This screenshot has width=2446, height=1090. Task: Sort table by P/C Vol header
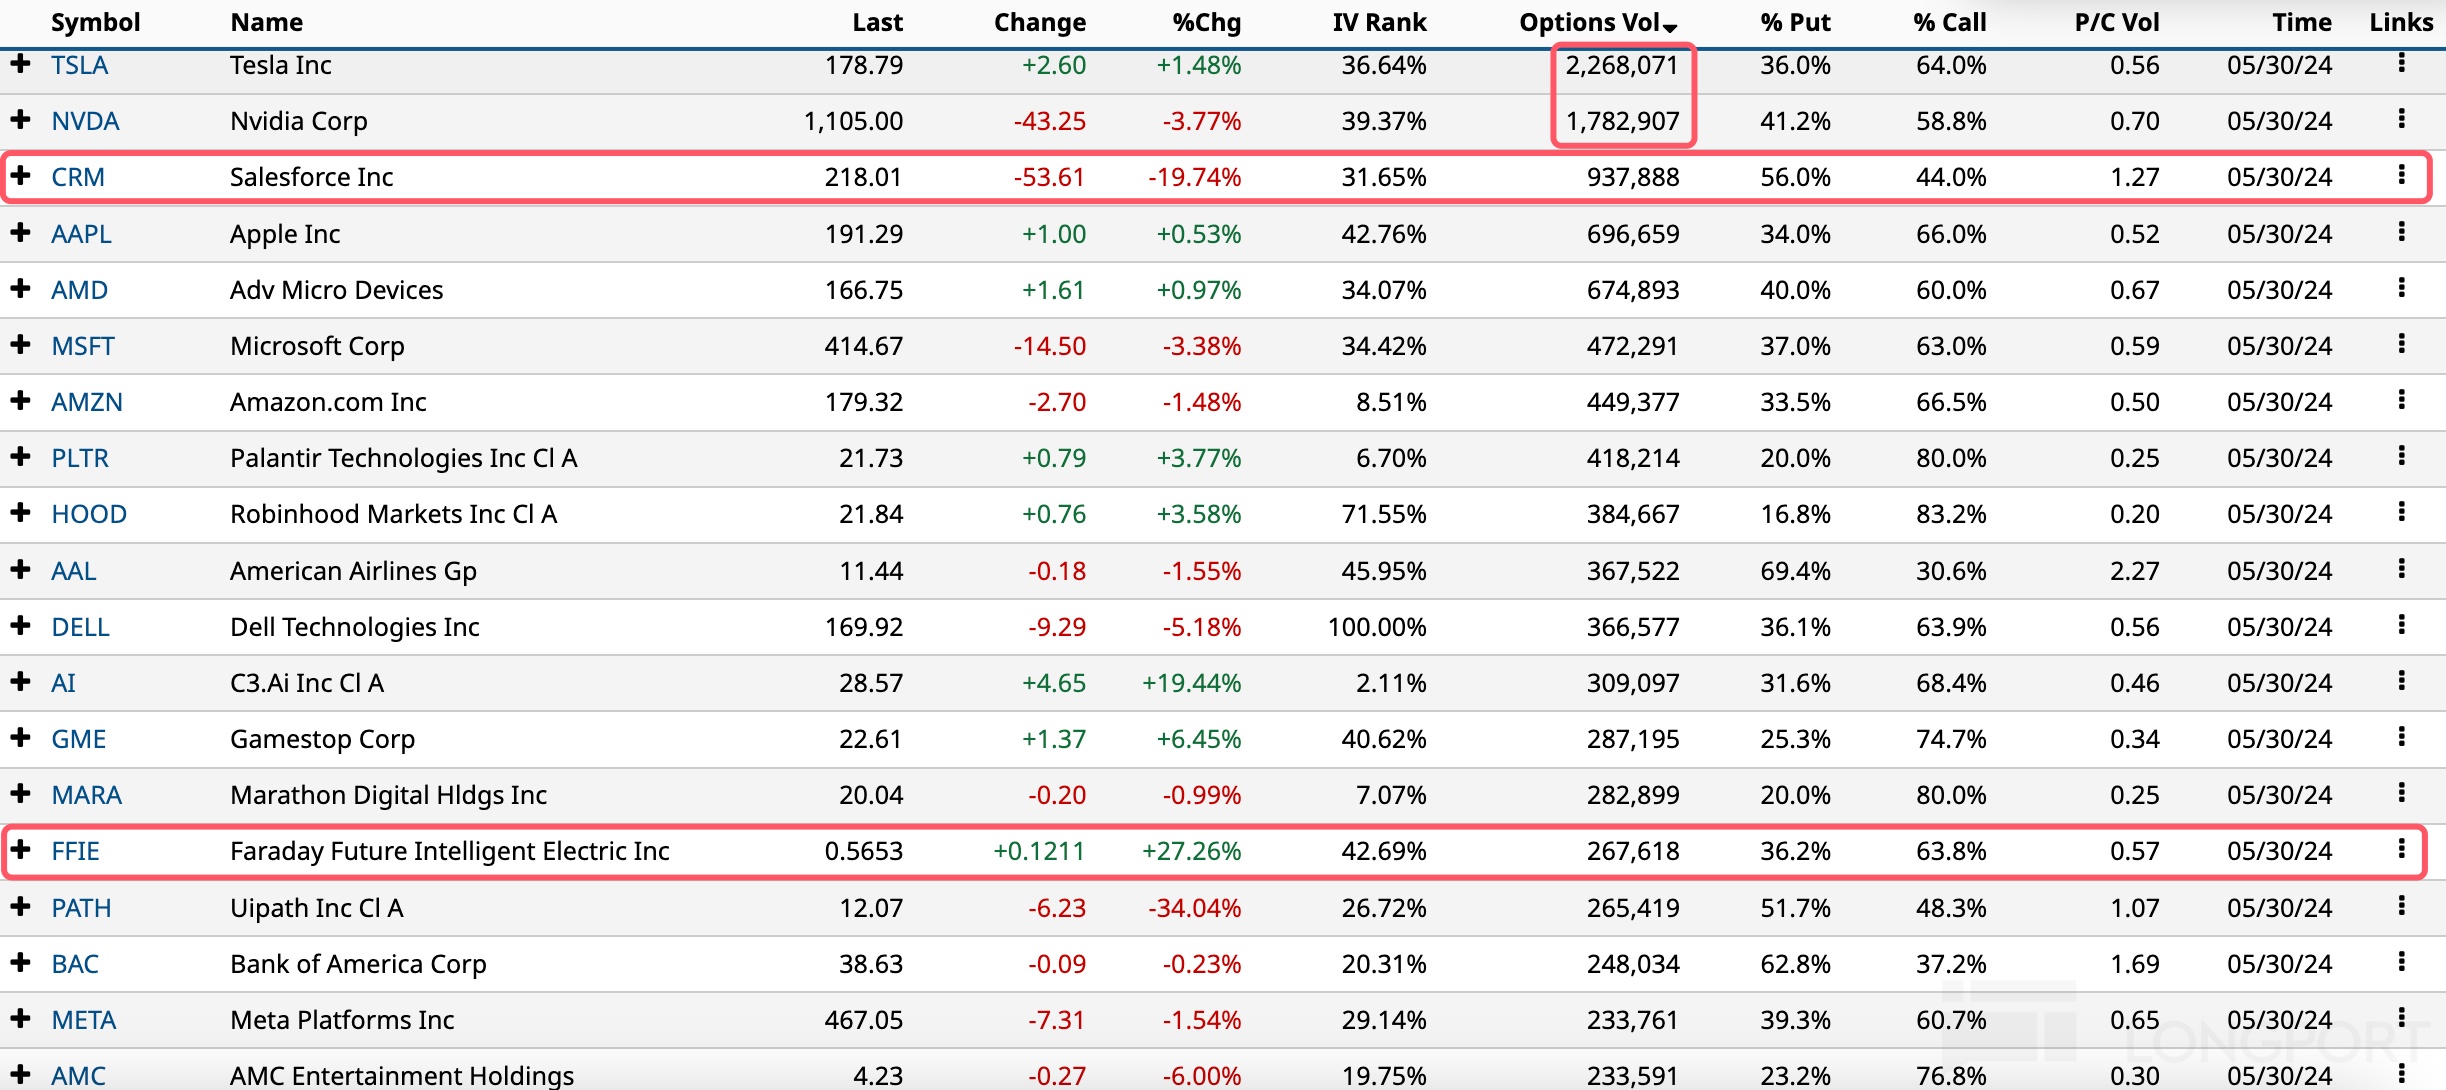(2116, 22)
